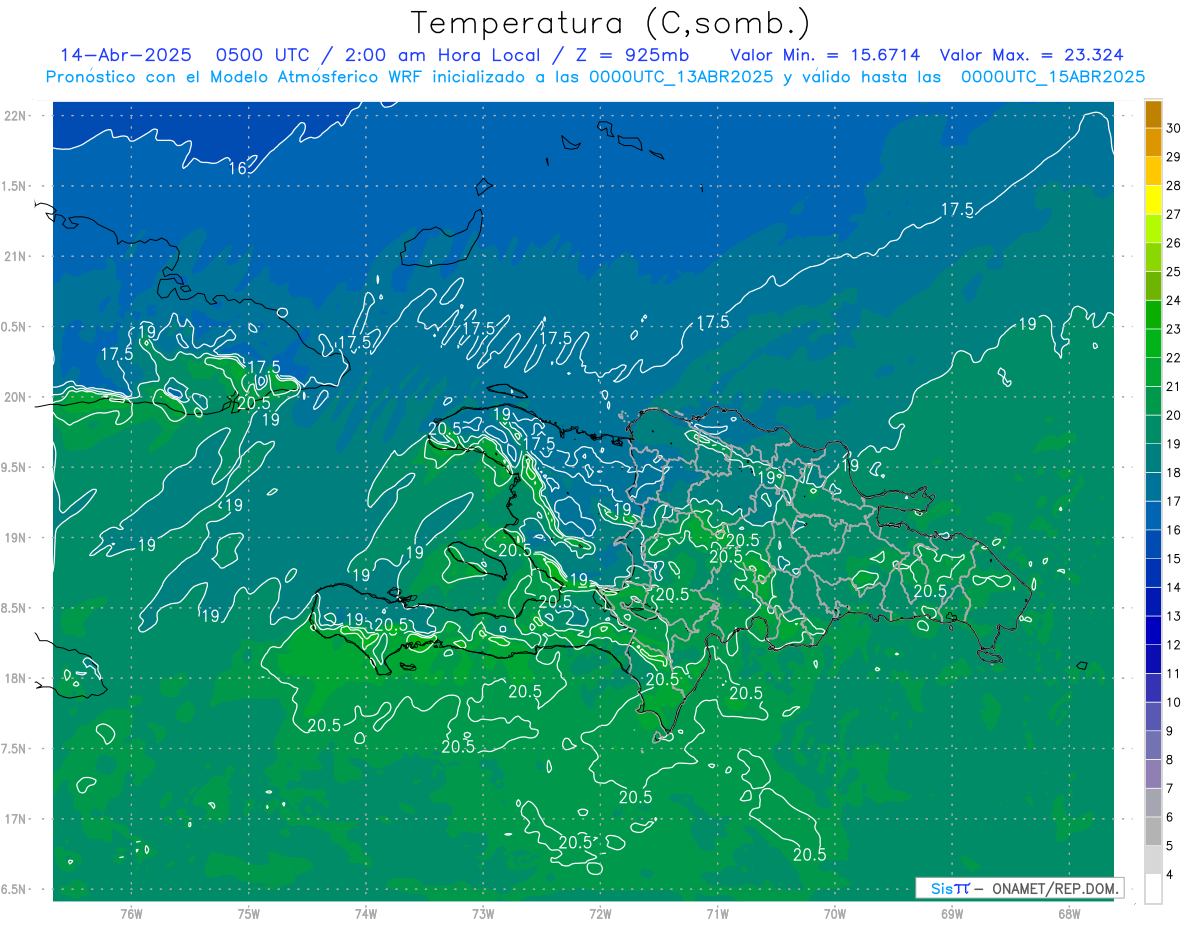Click the '70W' longitude axis label
Screen dimensions: 1200x927
coord(835,913)
